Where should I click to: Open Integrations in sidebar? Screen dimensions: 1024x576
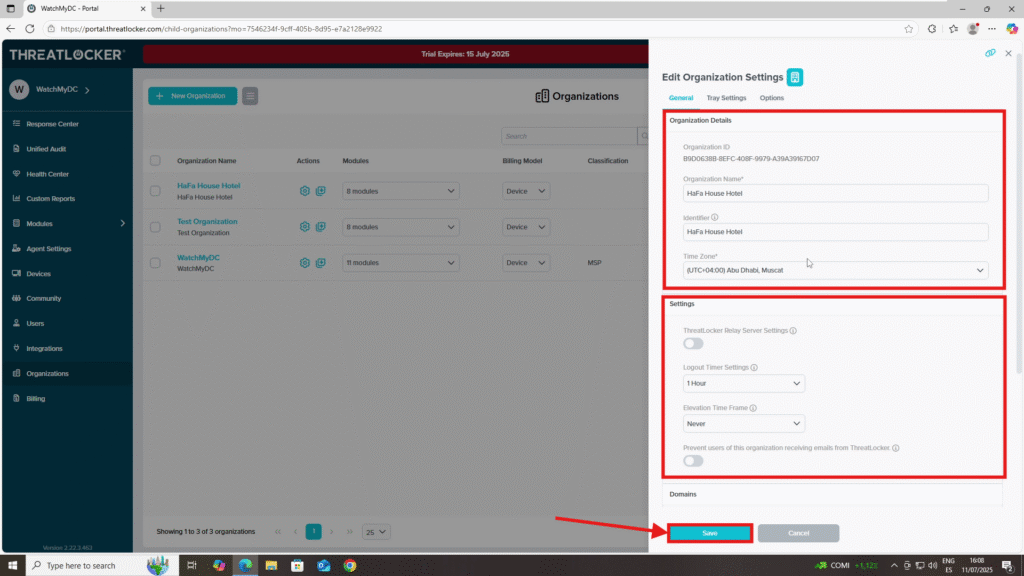pyautogui.click(x=44, y=349)
